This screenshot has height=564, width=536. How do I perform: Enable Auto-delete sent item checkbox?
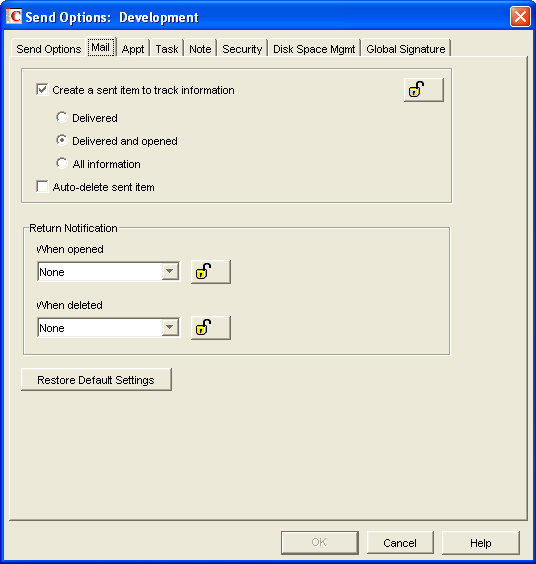(x=42, y=187)
